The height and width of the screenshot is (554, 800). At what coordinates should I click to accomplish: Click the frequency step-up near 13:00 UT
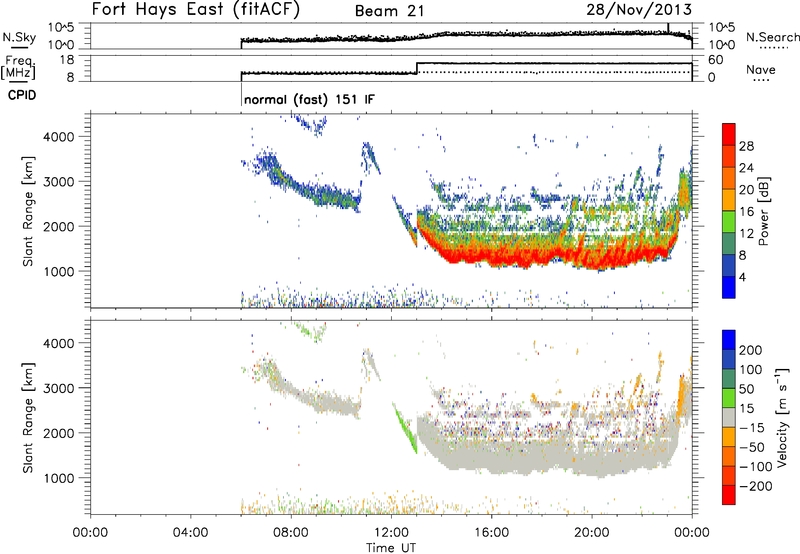click(x=417, y=68)
